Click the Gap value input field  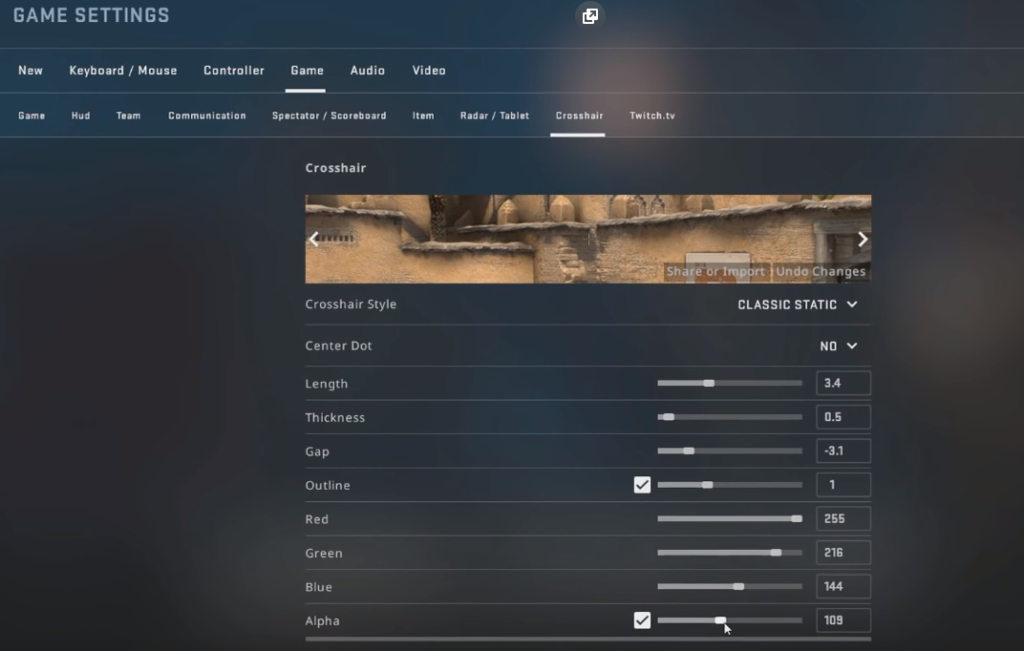point(843,451)
